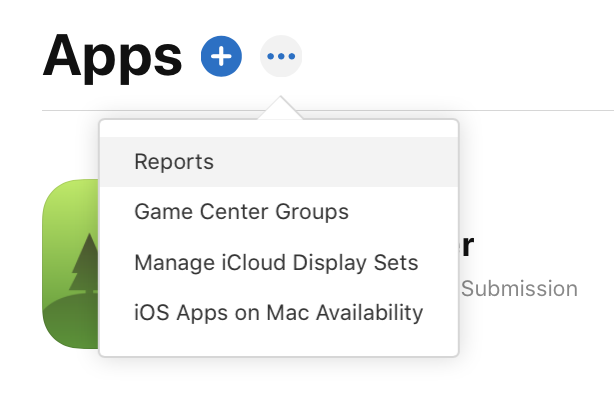The image size is (614, 406).
Task: Click the blue plus button to add app
Action: click(221, 56)
